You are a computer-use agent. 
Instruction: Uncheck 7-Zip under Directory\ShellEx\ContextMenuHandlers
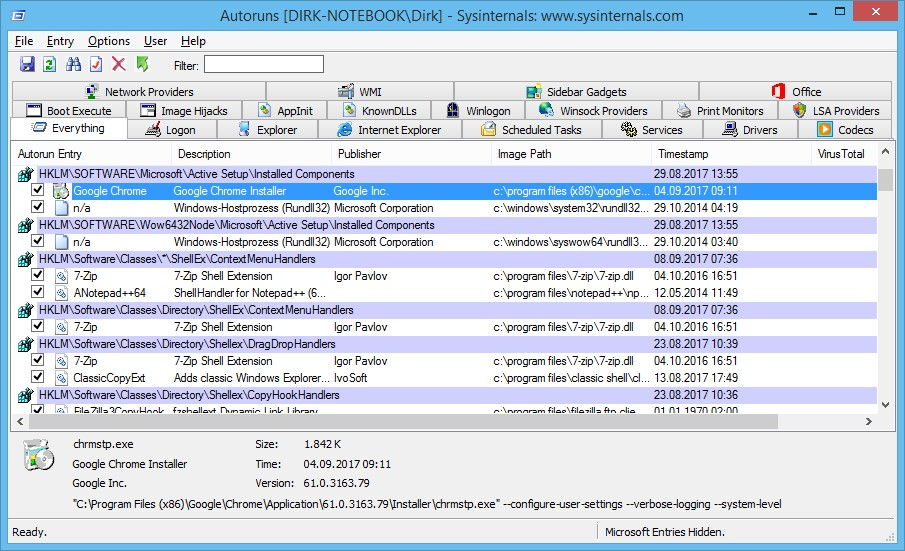[38, 325]
